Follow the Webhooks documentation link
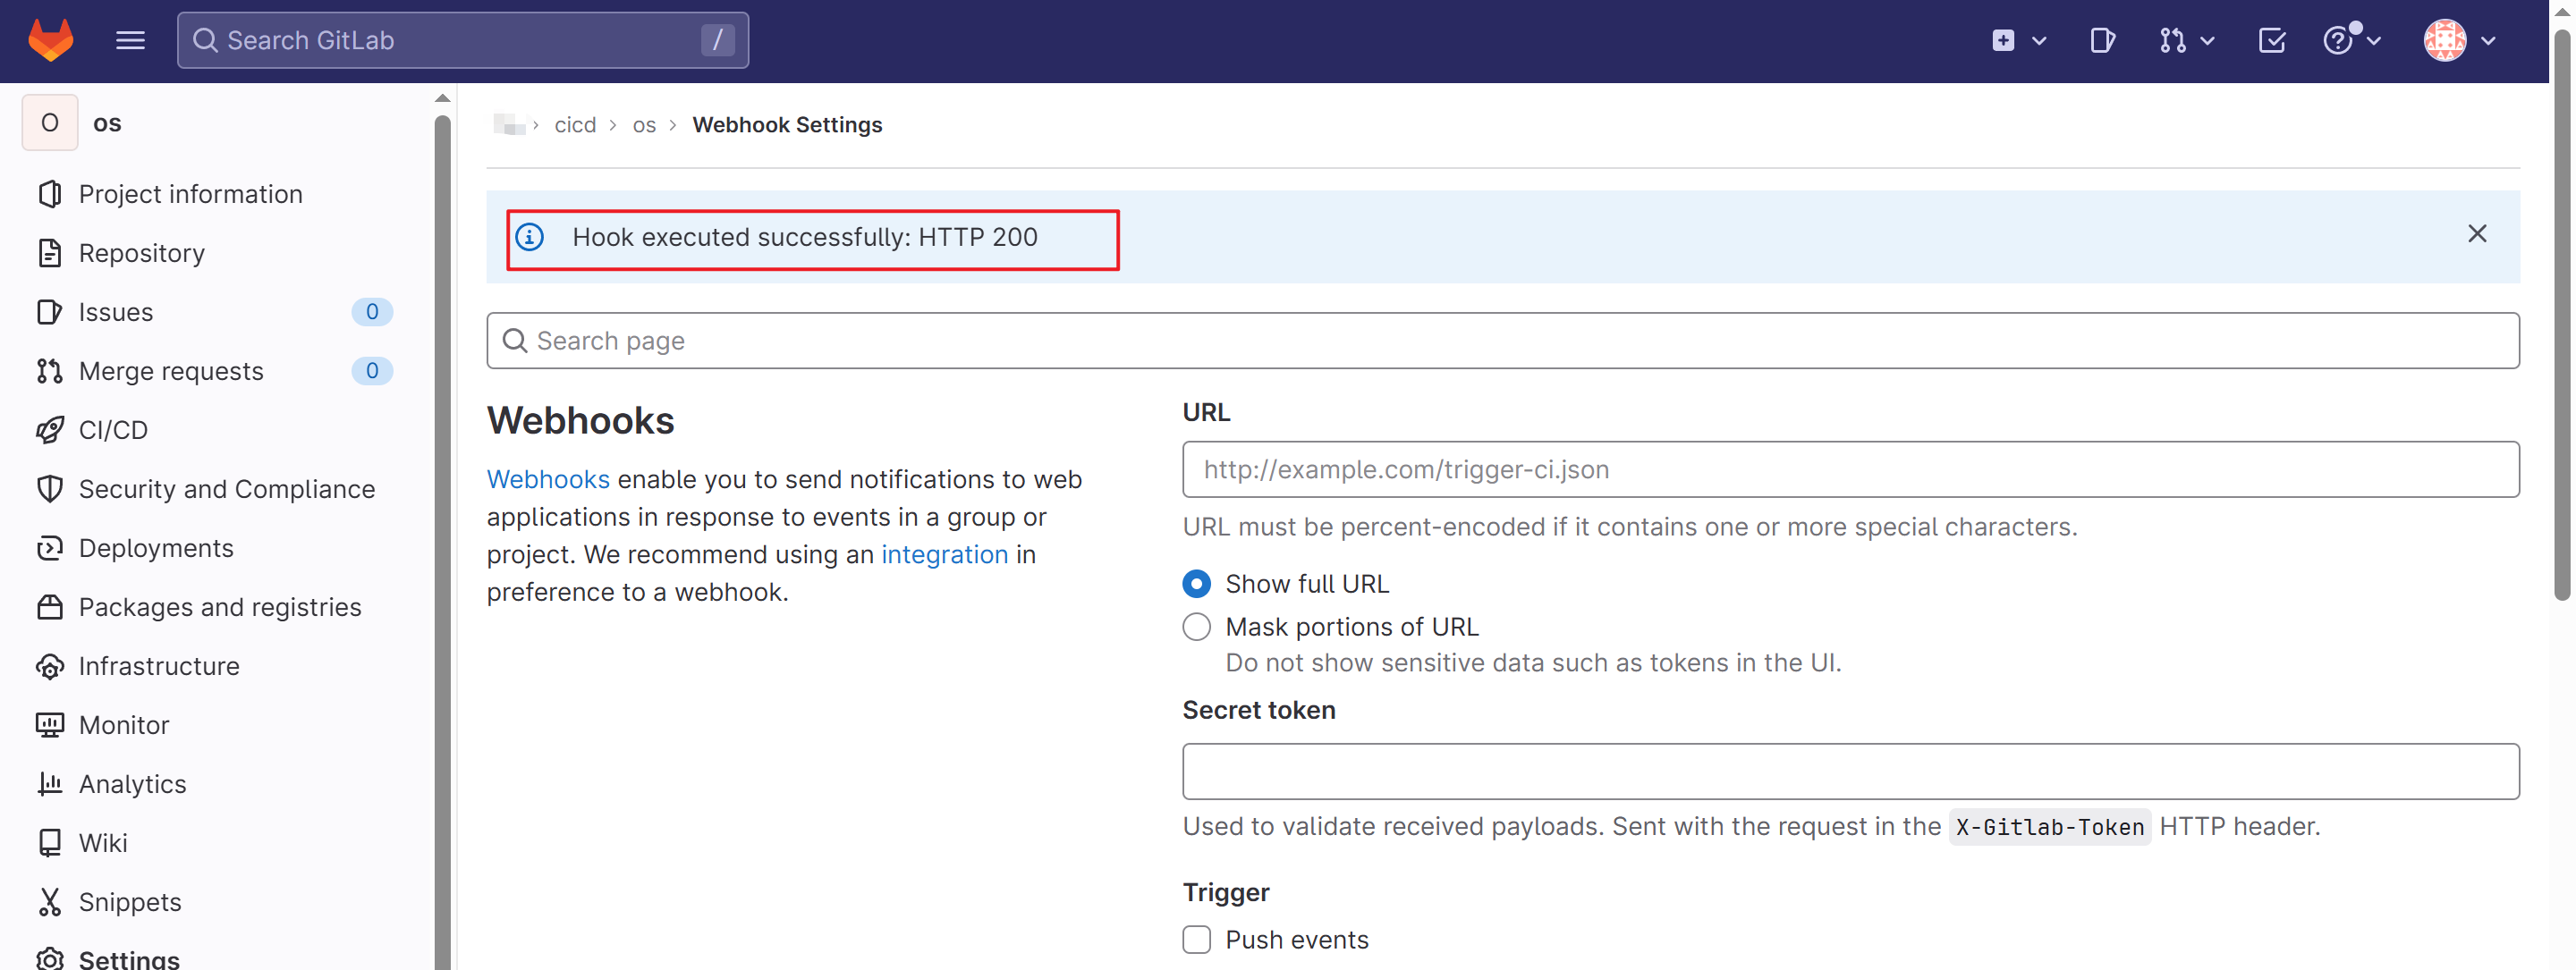 (x=547, y=480)
